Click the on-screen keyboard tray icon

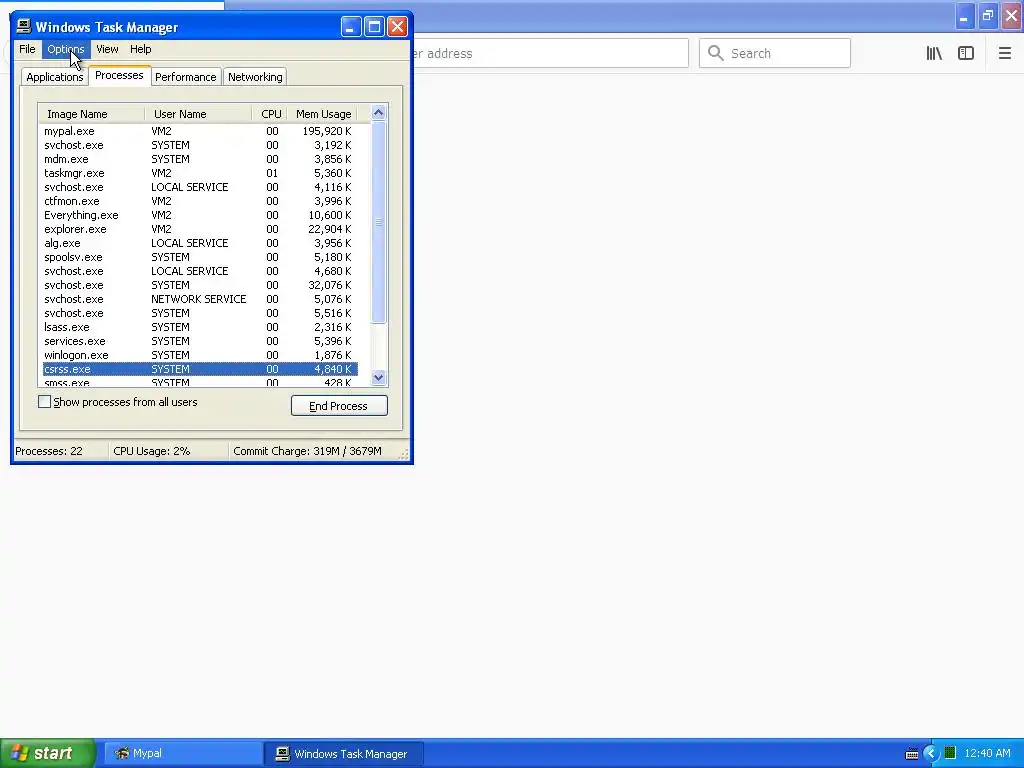point(912,754)
